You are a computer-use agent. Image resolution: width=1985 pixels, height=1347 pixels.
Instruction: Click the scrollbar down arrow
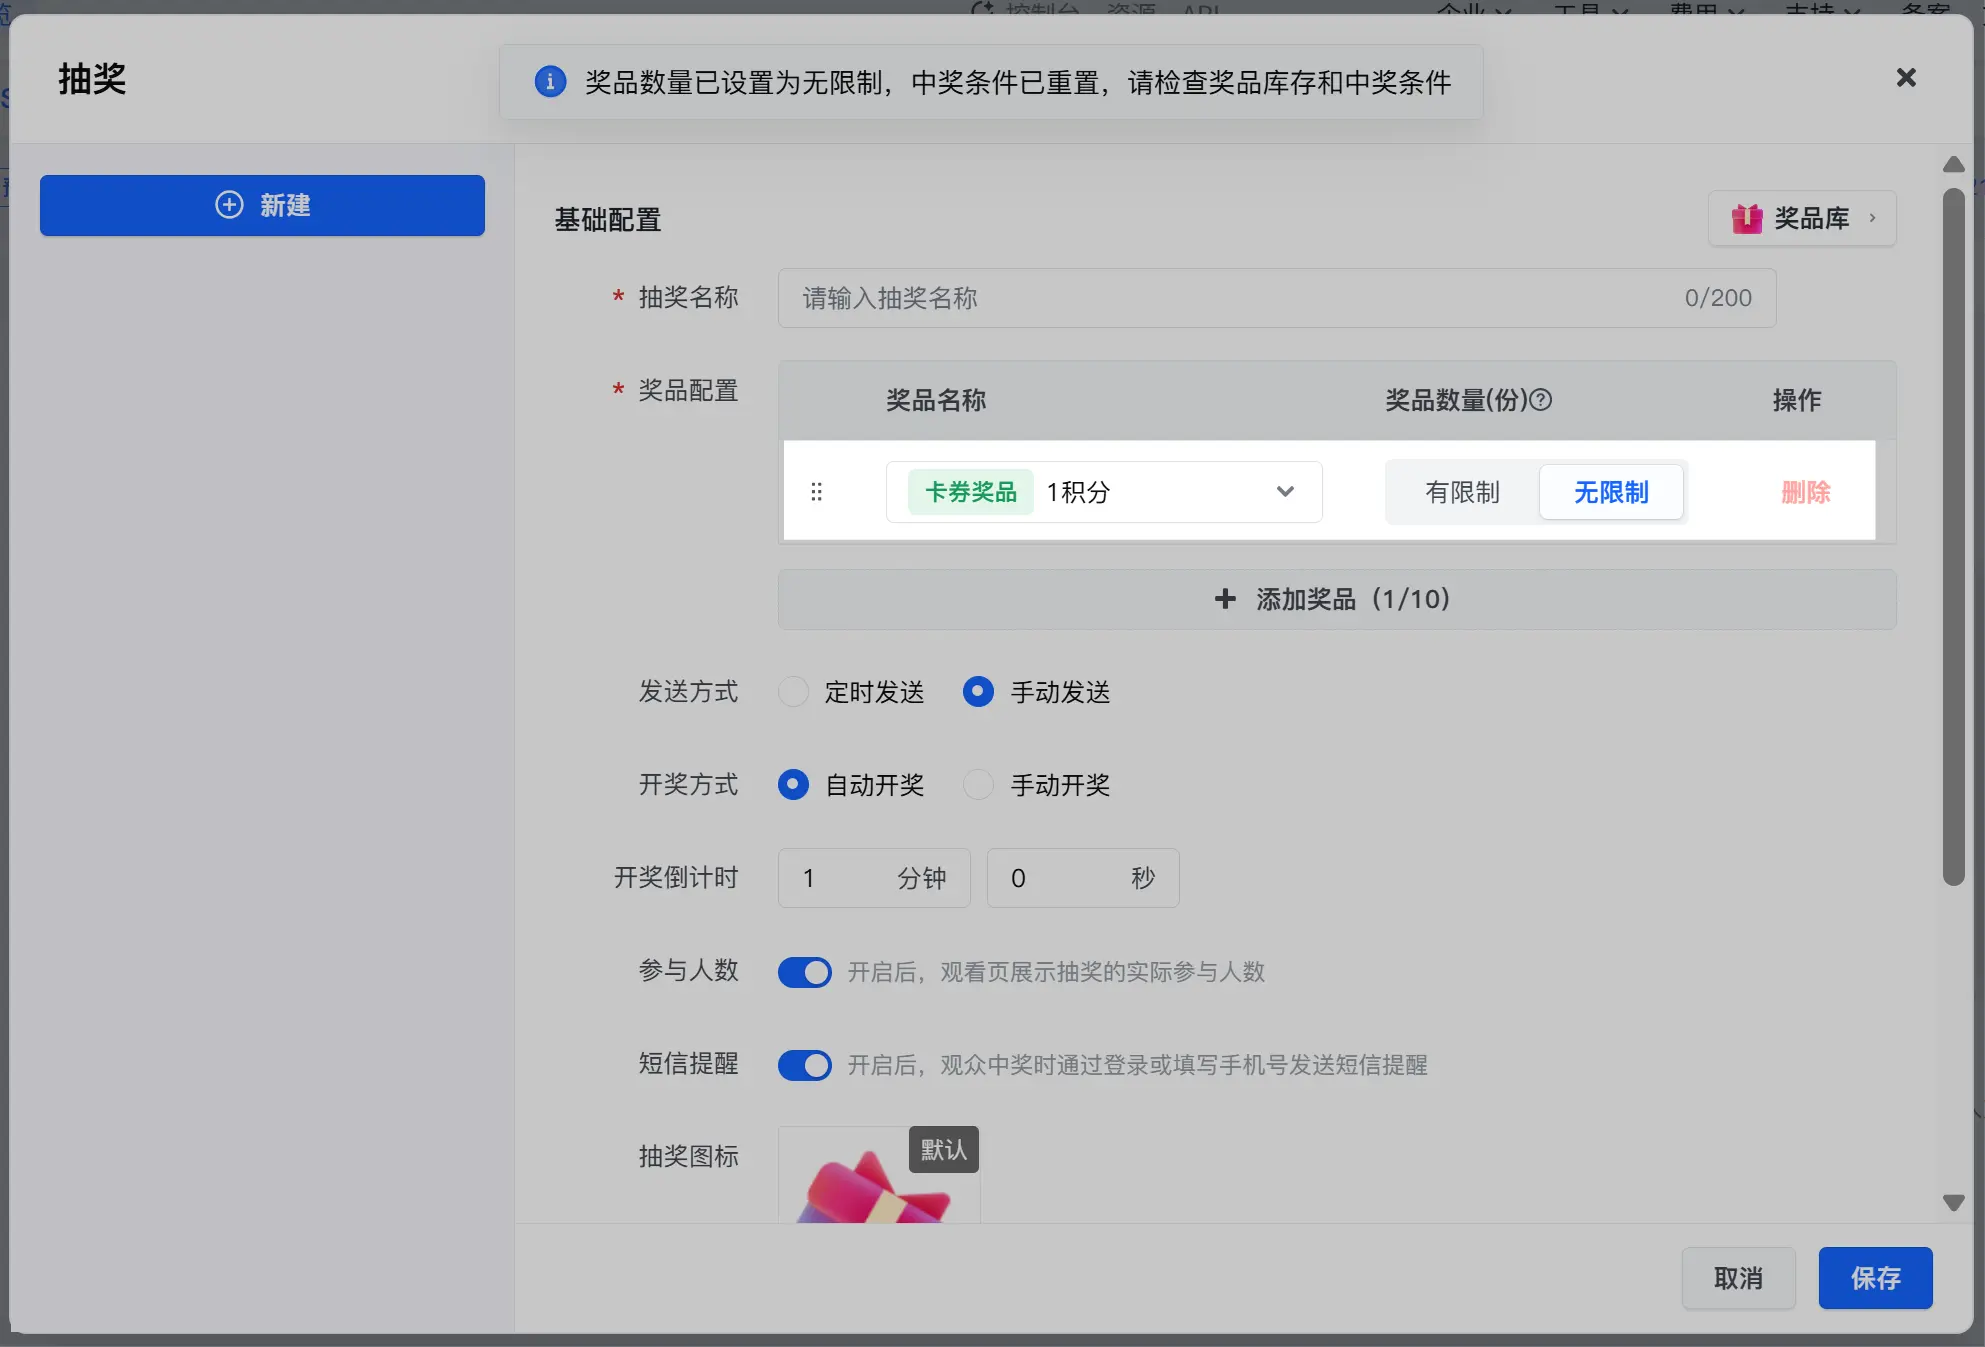click(x=1953, y=1202)
